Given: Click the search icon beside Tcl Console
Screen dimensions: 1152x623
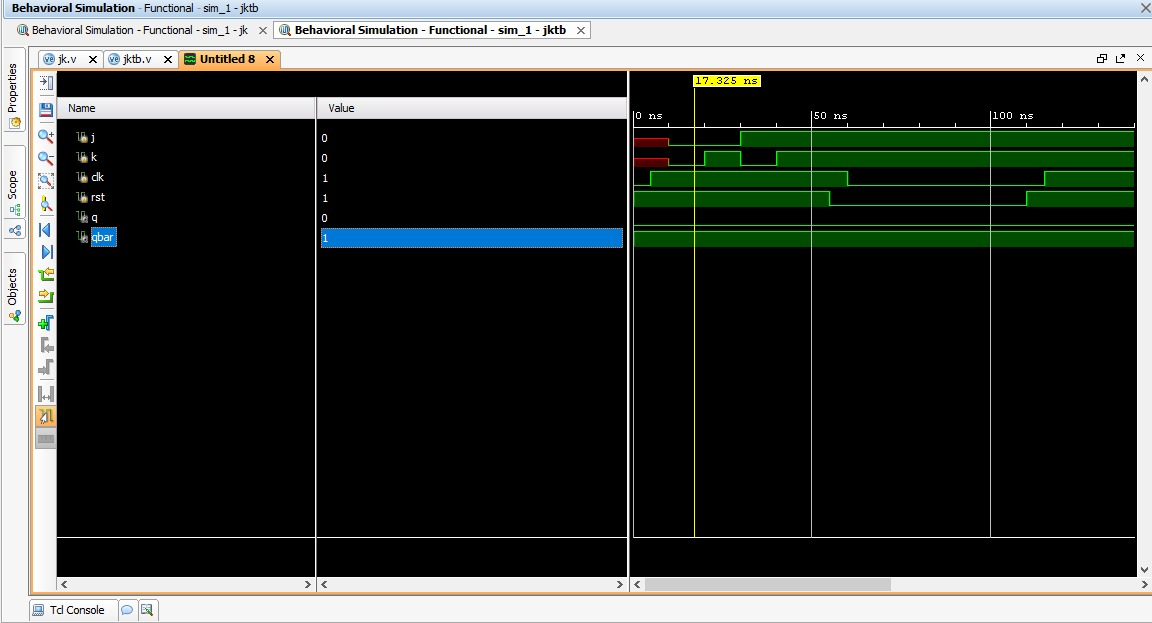Looking at the screenshot, I should tap(148, 610).
